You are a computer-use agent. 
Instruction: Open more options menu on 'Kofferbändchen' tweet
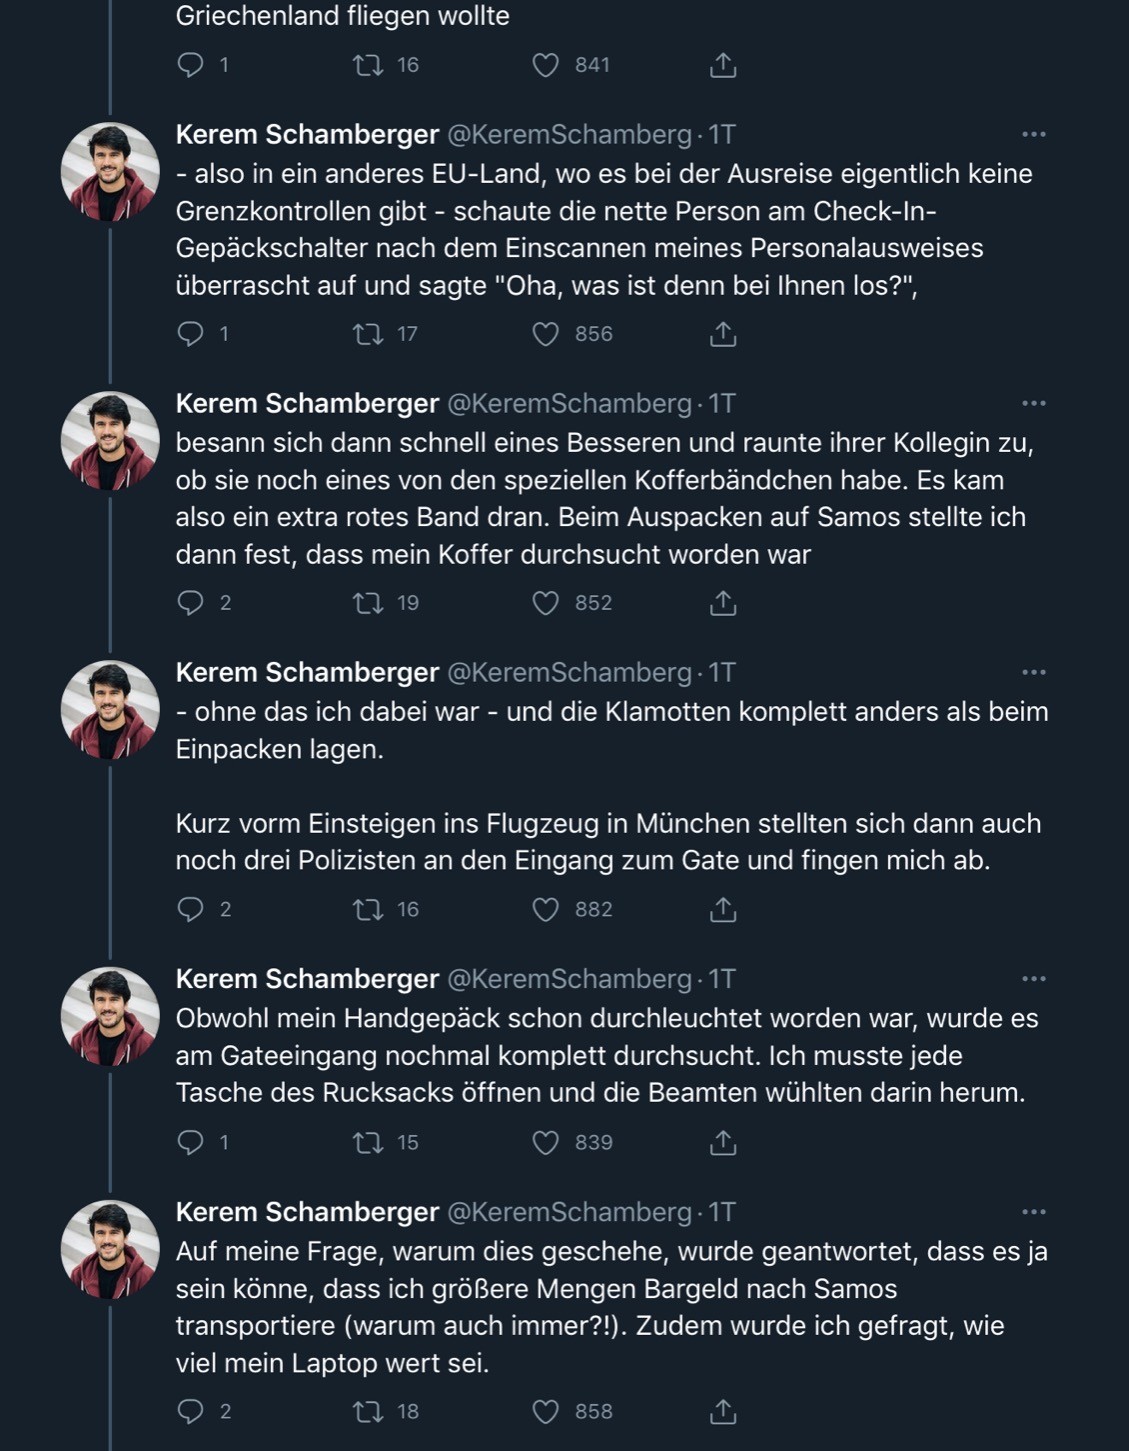1033,403
